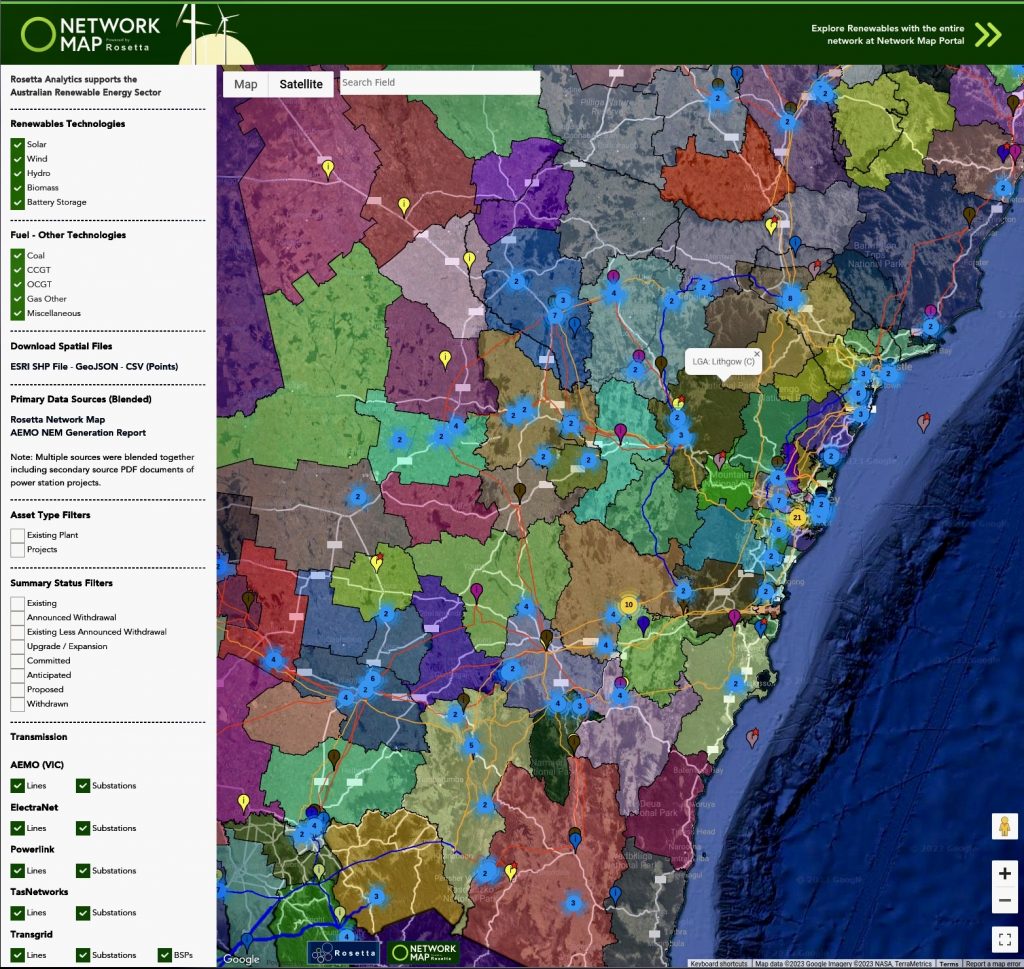Open Report a map error link

point(993,964)
